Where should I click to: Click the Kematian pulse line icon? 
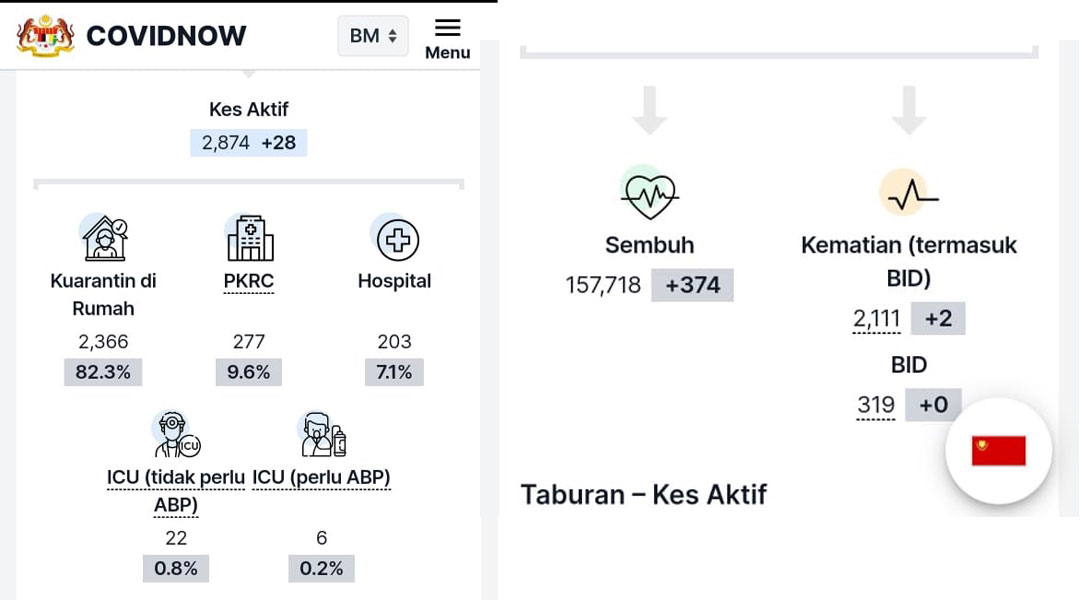910,193
